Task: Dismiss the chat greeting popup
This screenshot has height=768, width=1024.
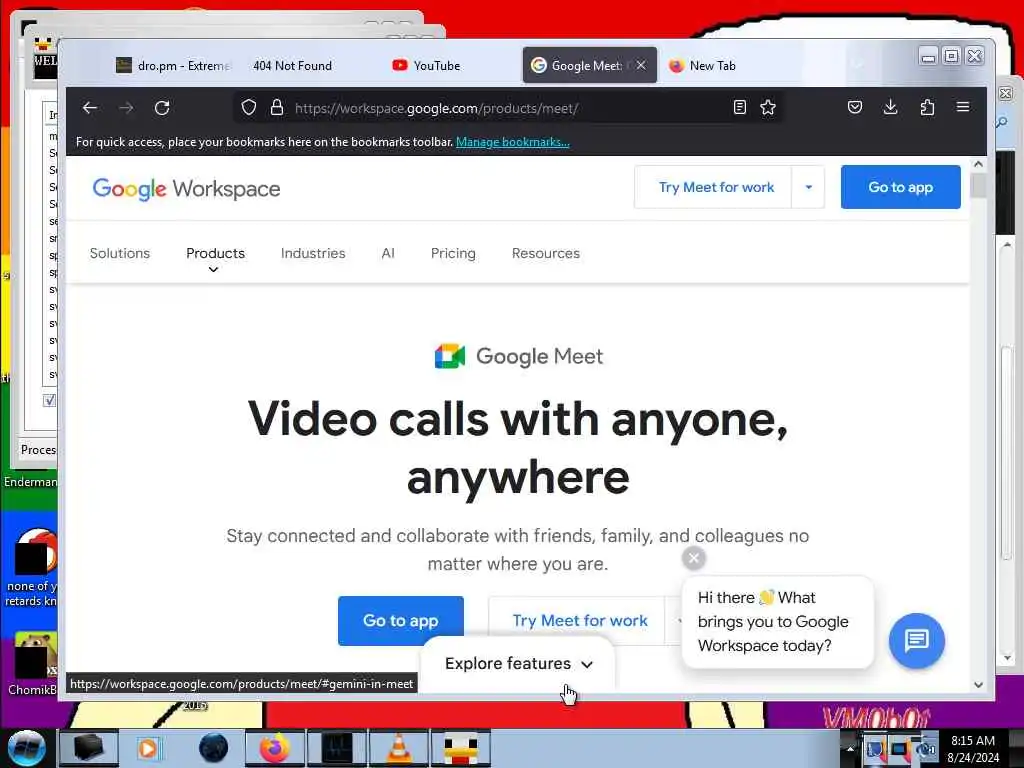Action: click(694, 558)
